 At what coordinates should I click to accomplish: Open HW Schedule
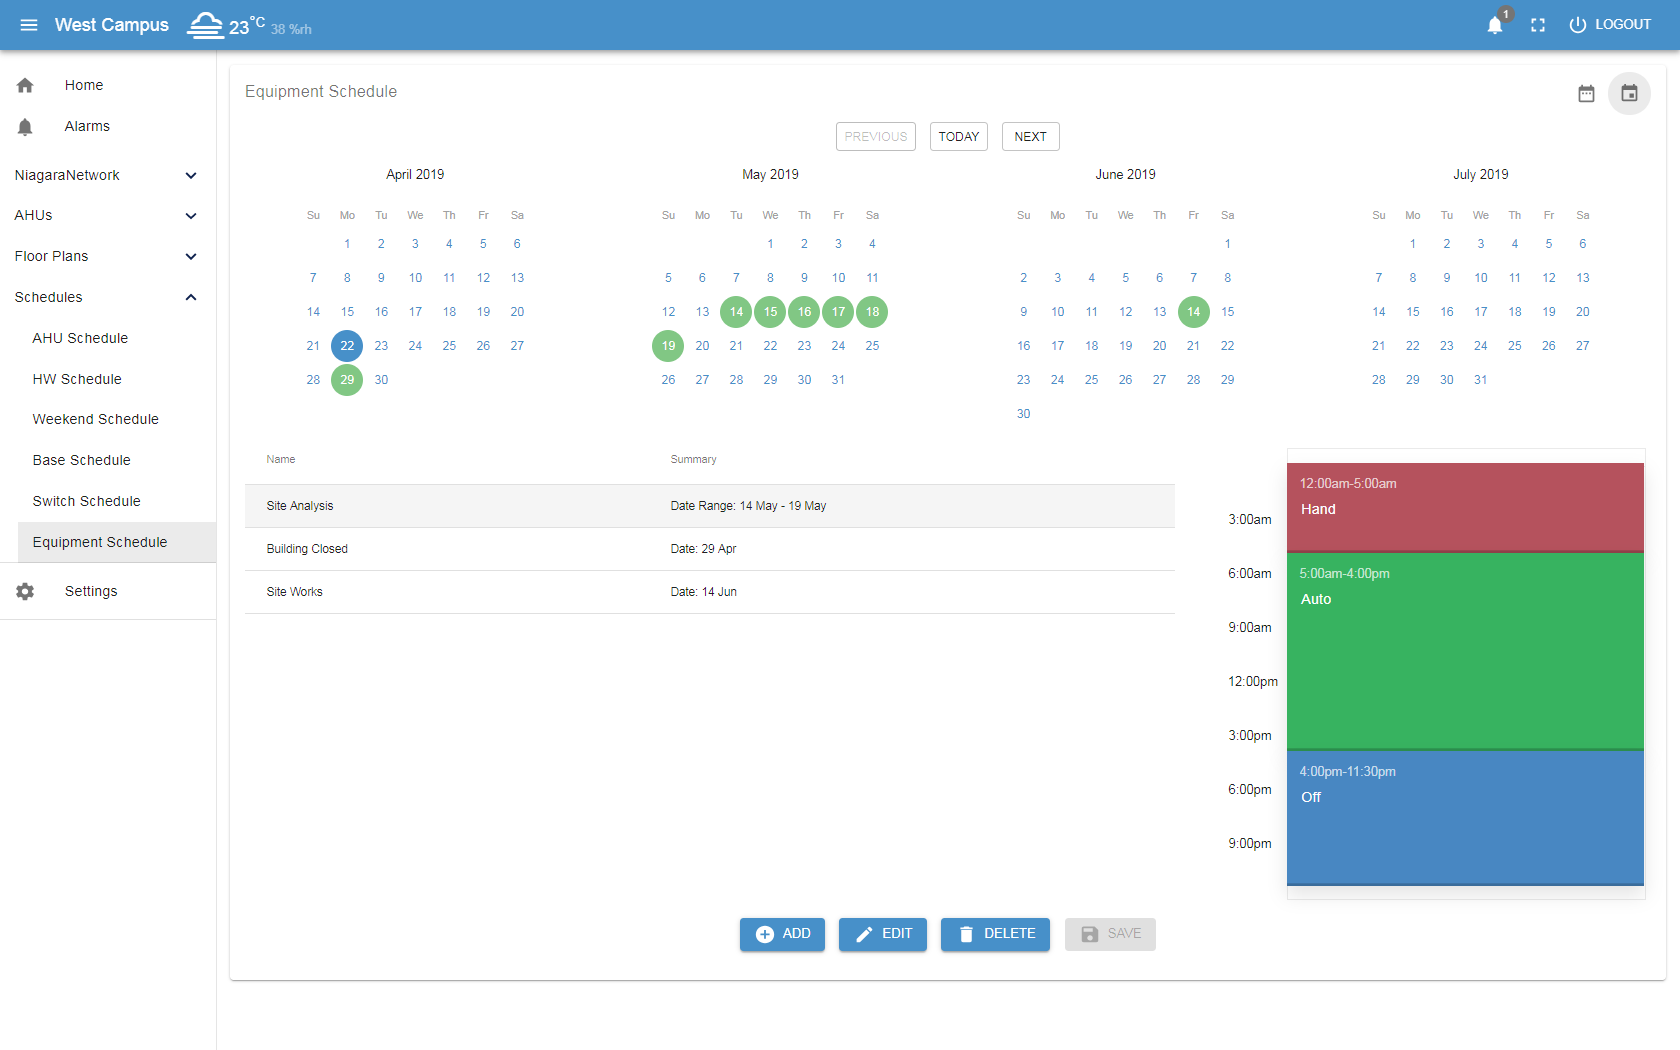tap(77, 379)
